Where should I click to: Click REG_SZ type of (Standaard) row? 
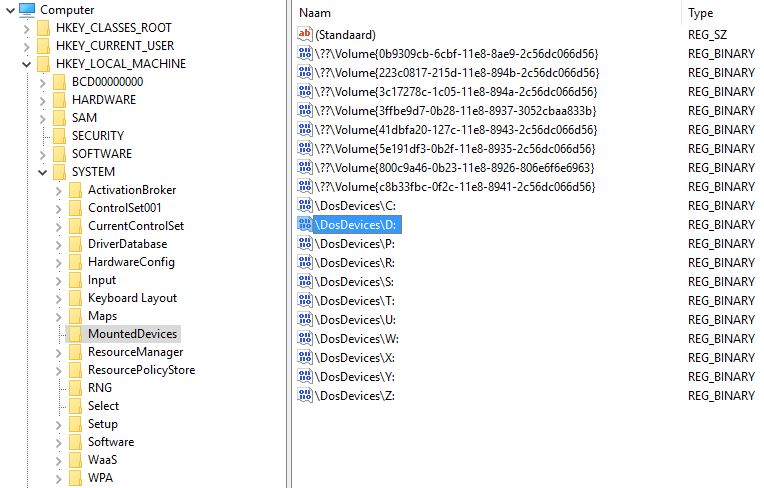[707, 35]
